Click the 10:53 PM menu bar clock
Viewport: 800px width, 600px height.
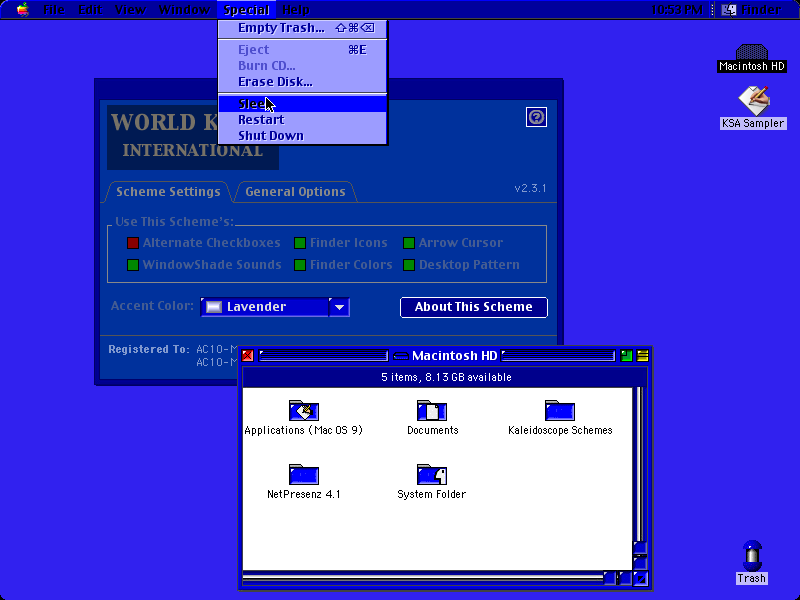[x=677, y=9]
